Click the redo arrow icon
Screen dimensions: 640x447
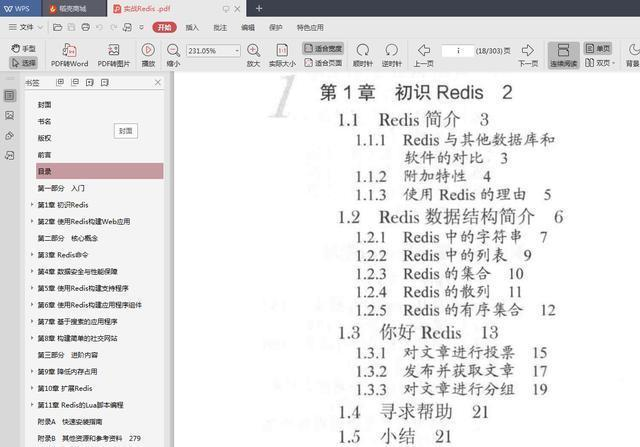pyautogui.click(x=113, y=27)
